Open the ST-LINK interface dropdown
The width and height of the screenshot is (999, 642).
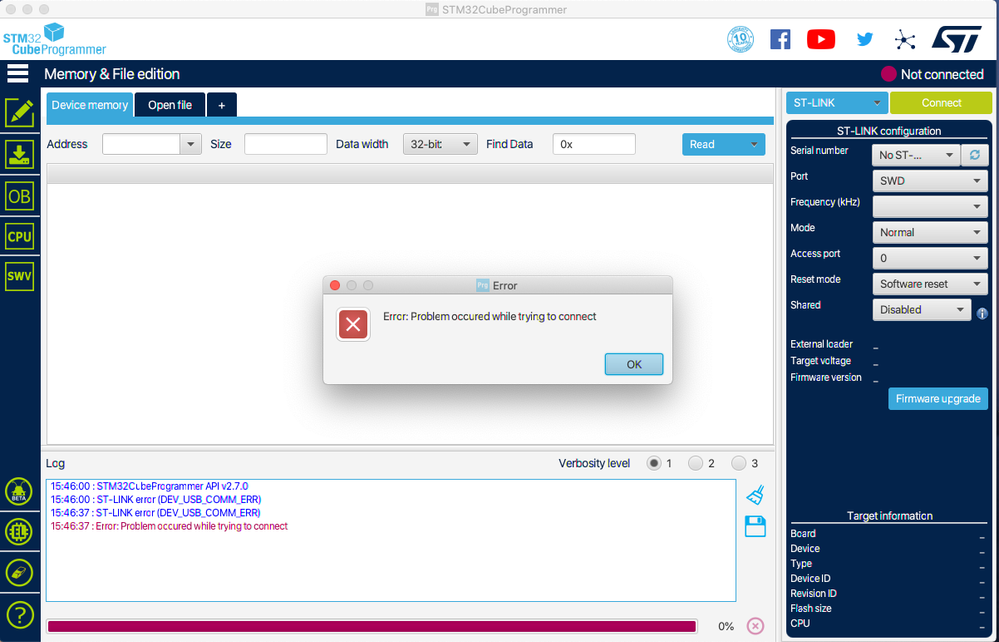(837, 103)
